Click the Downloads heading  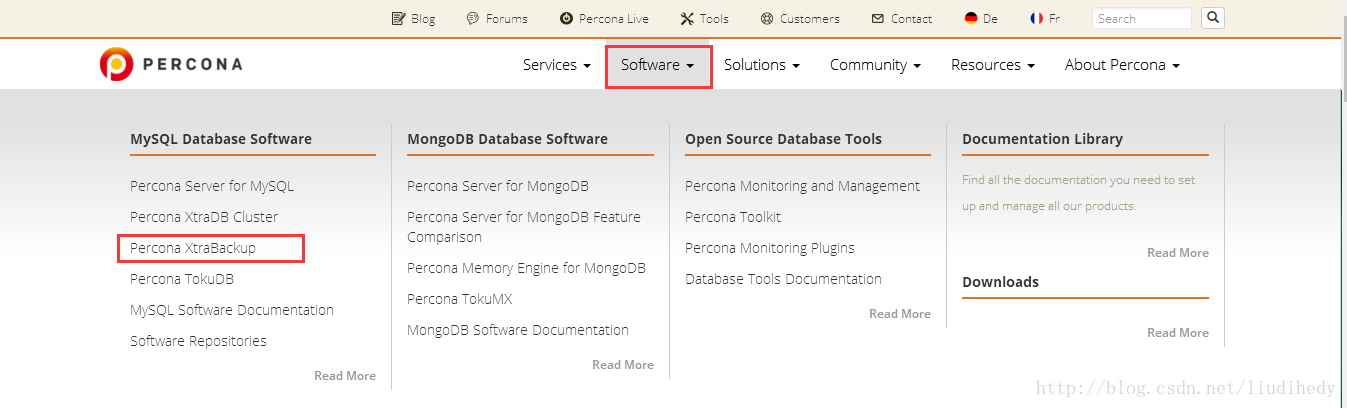[x=1000, y=282]
